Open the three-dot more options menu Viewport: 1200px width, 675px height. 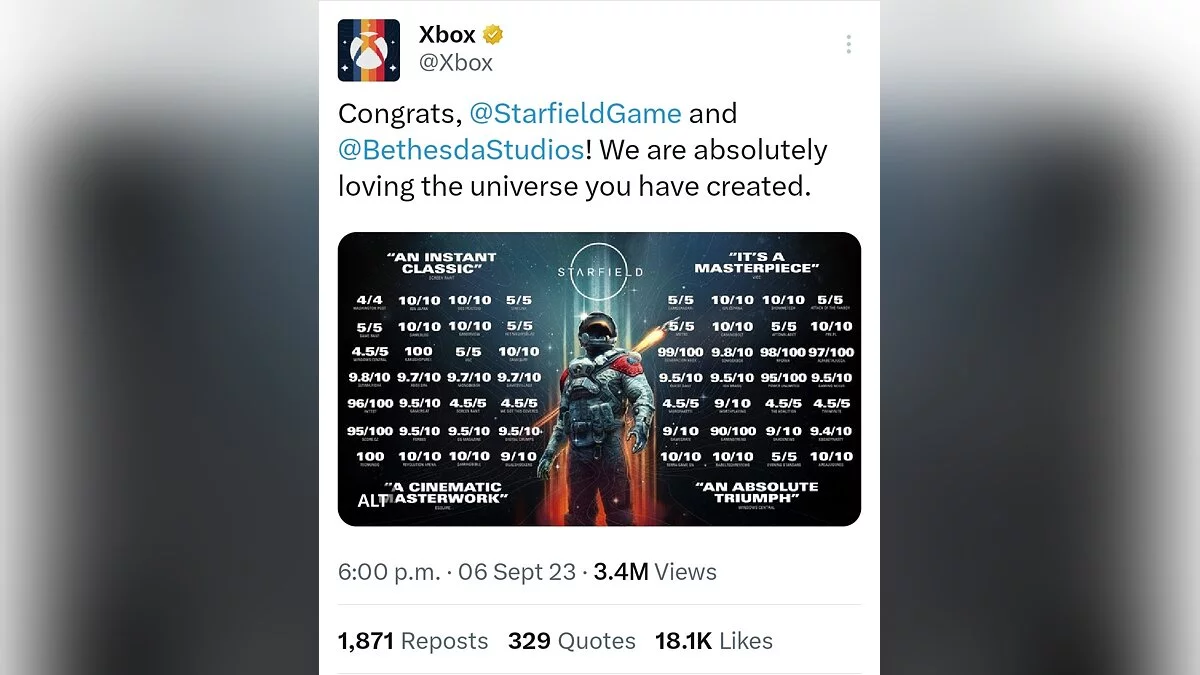click(848, 44)
